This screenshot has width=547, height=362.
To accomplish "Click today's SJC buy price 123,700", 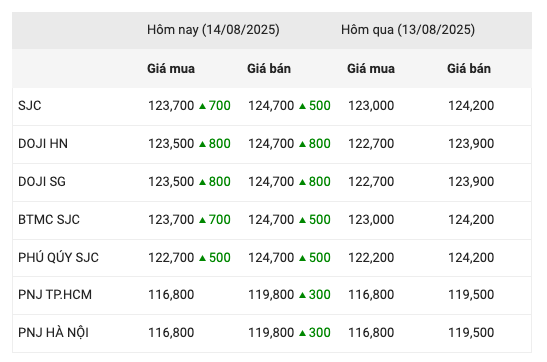I will click(171, 106).
